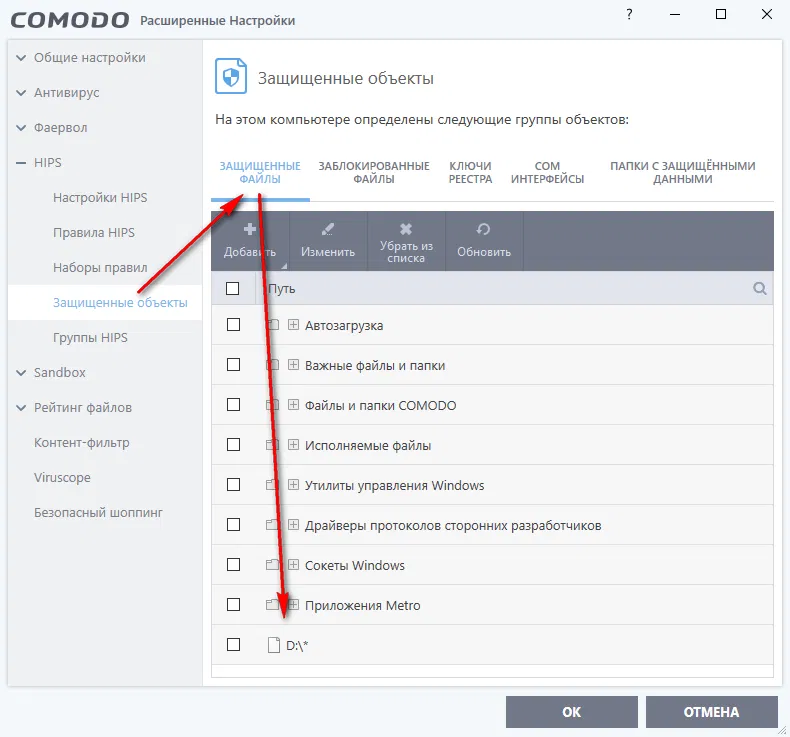The image size is (790, 737).
Task: Check the Важные файлы и папки checkbox
Action: (x=233, y=364)
